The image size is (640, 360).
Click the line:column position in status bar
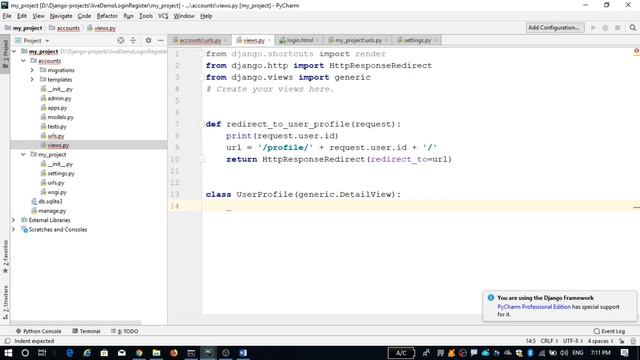(x=530, y=341)
